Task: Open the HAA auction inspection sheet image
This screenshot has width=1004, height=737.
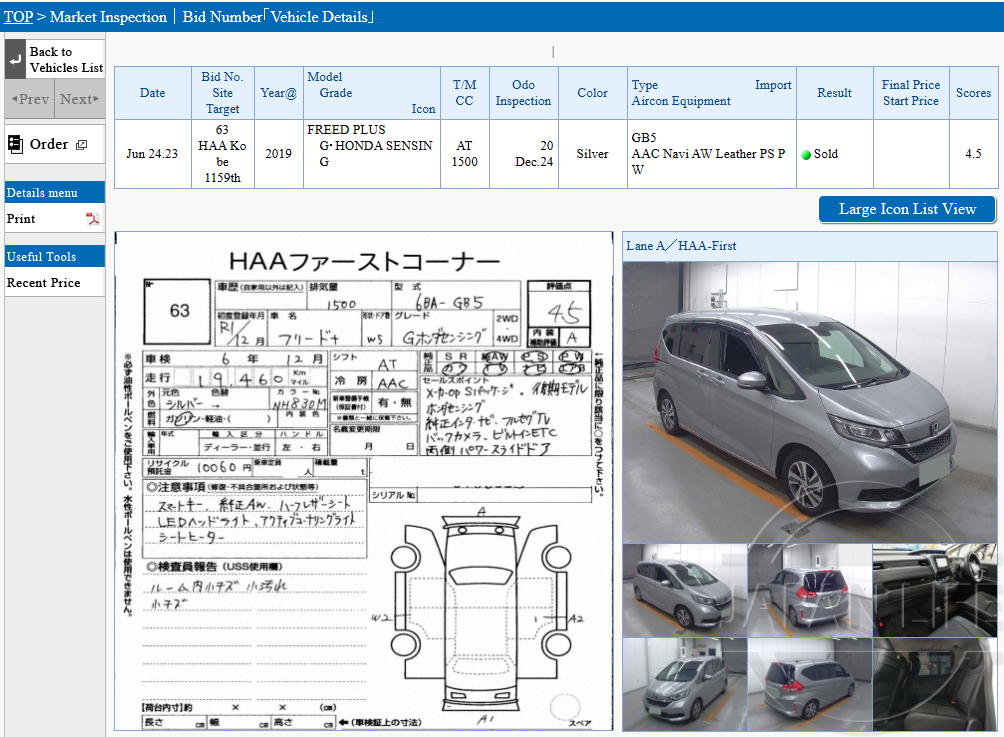Action: click(x=365, y=480)
